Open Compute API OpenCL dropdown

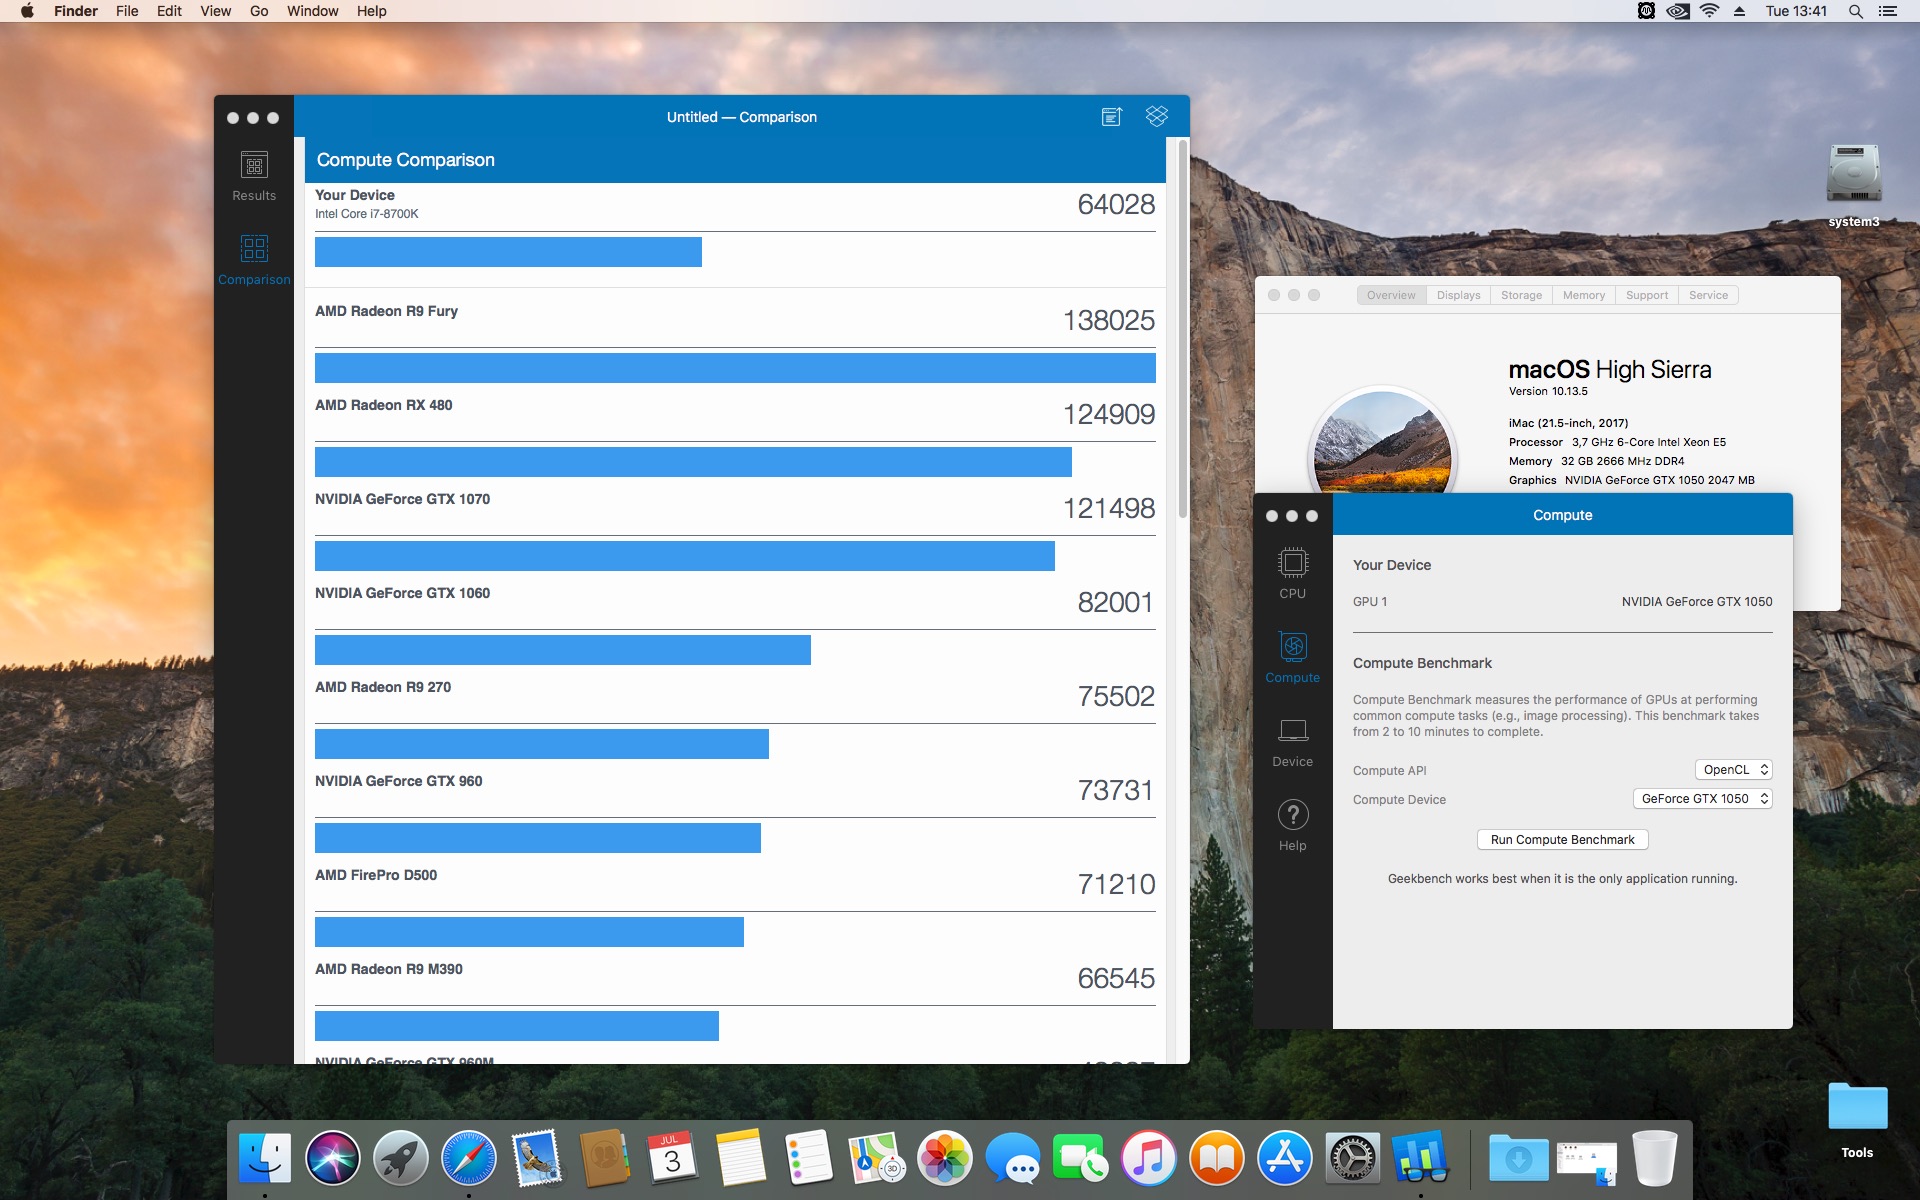coord(1733,770)
